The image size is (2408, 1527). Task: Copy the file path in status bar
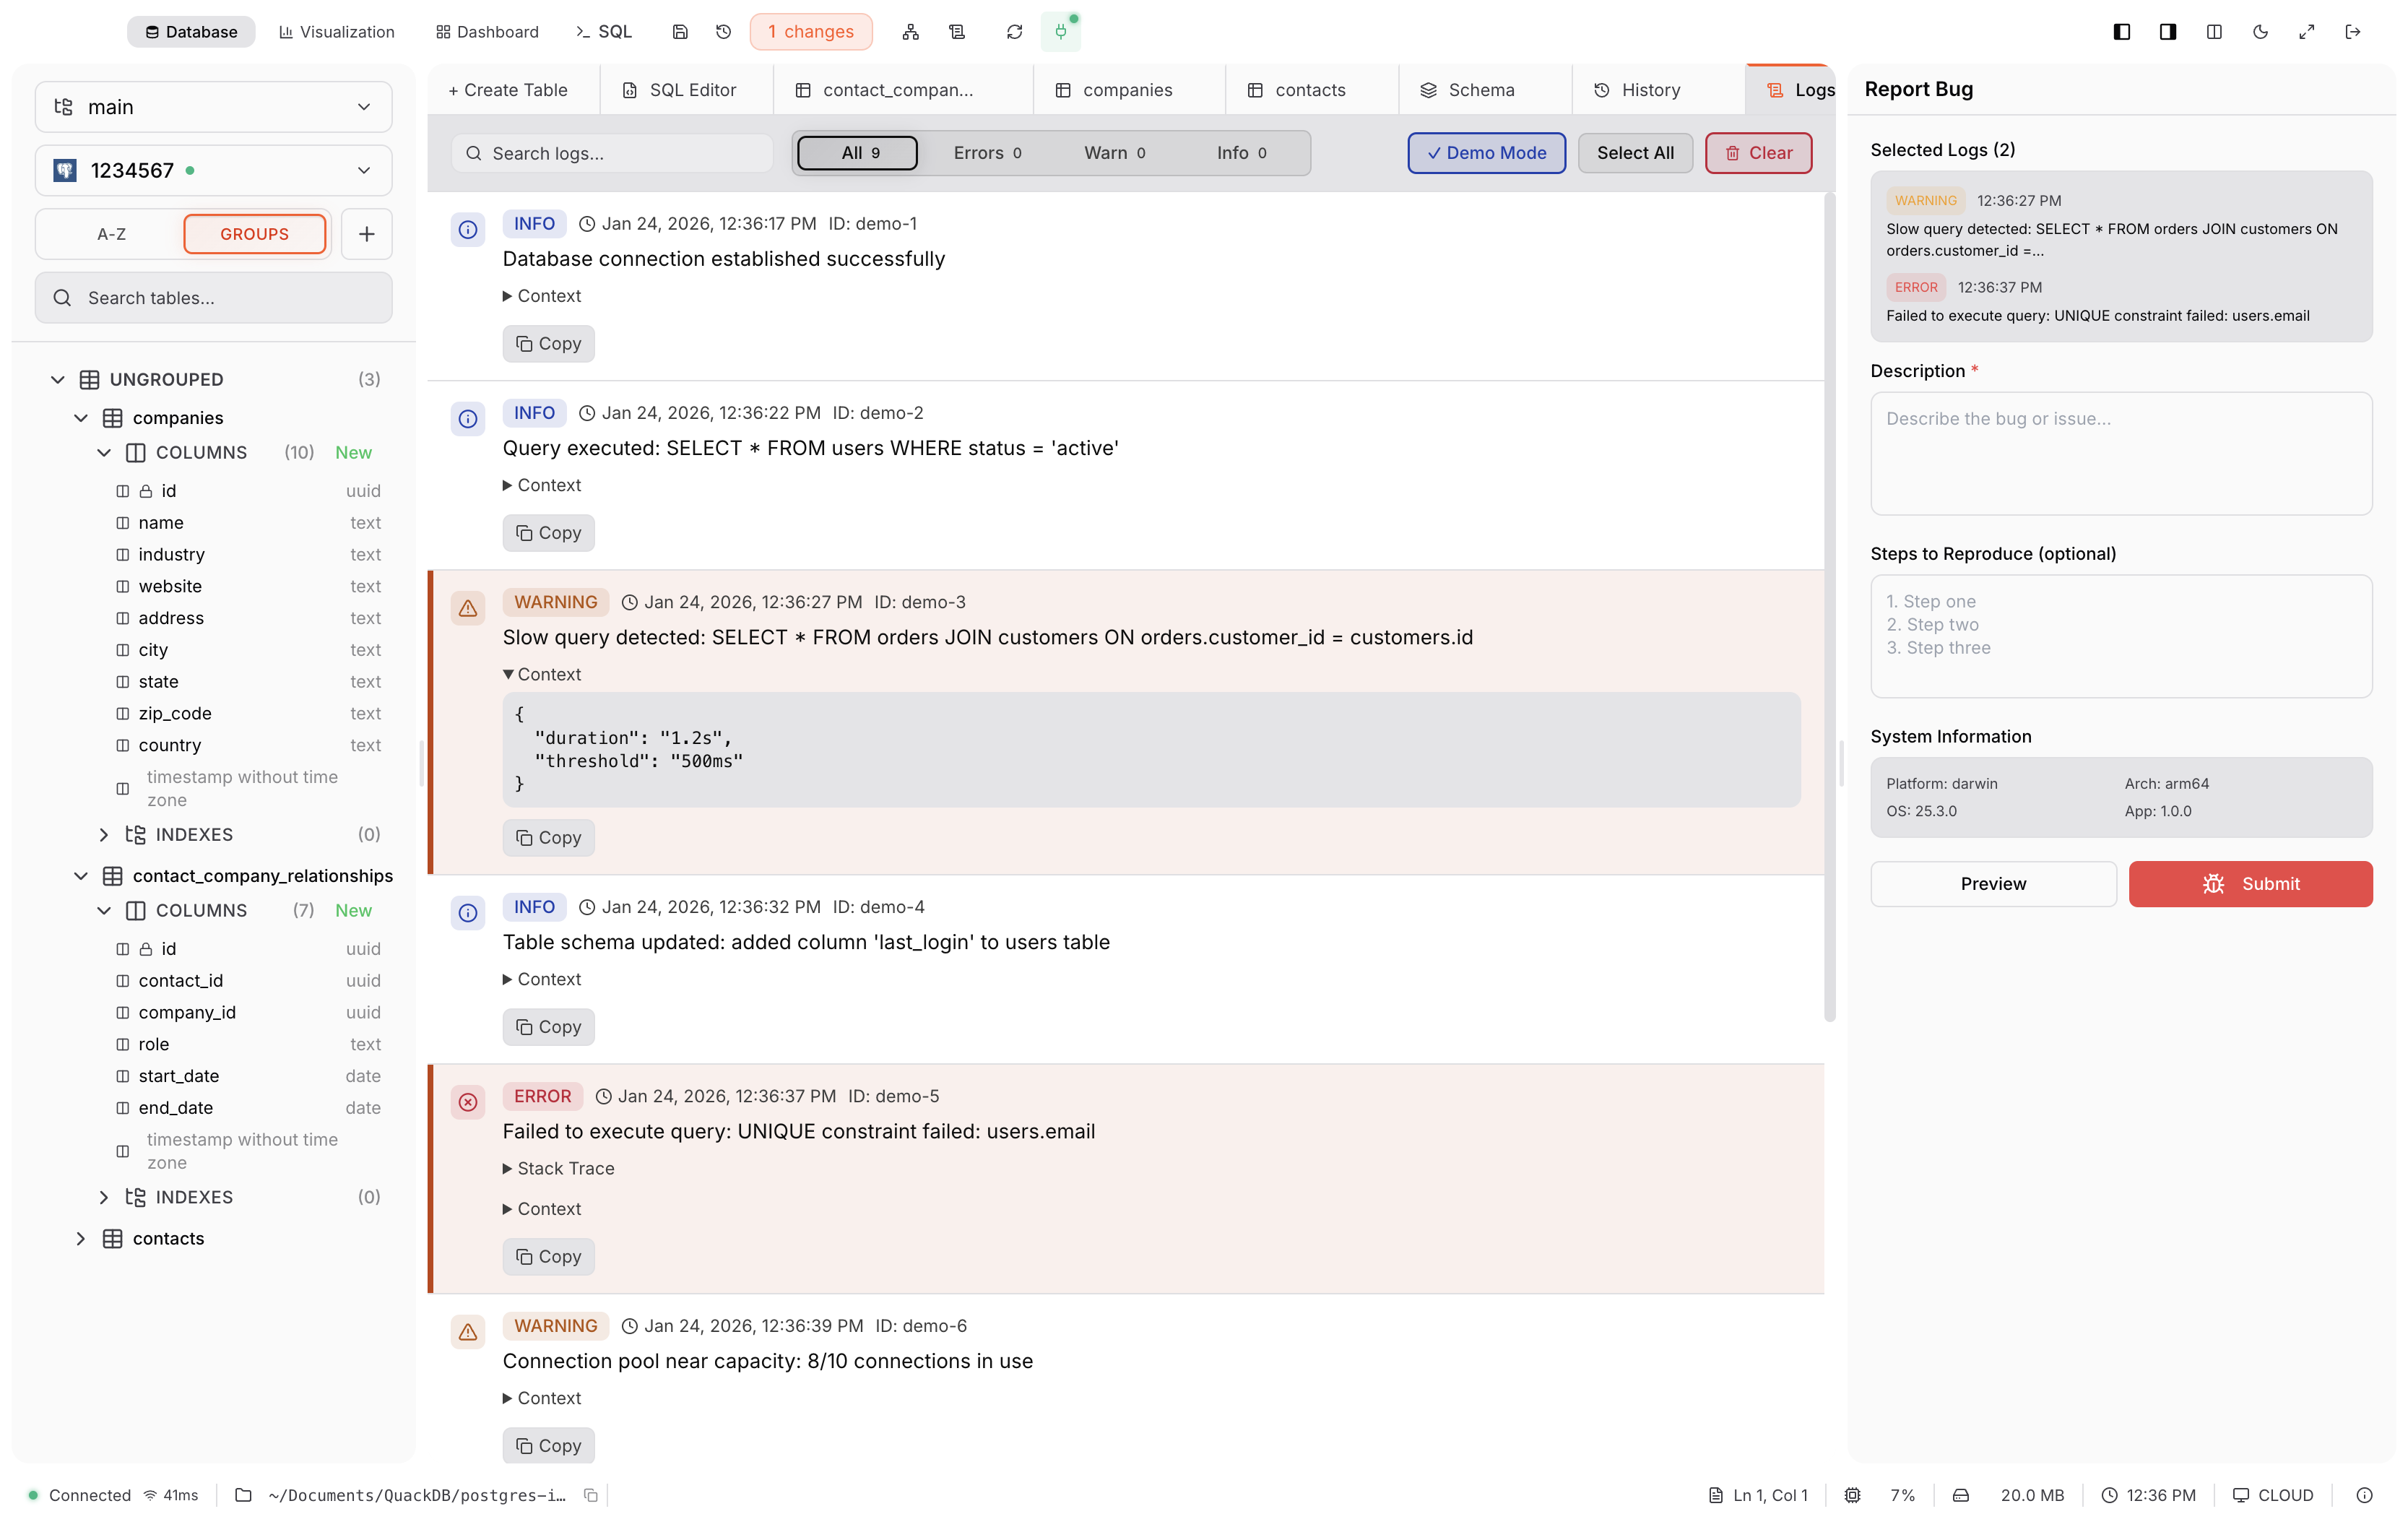[591, 1495]
